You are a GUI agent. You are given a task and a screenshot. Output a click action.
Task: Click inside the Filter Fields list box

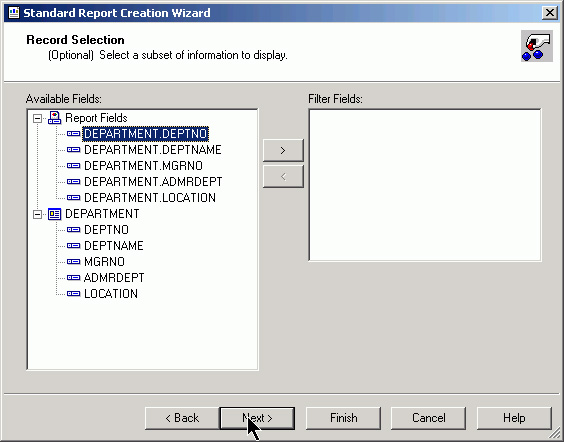425,185
